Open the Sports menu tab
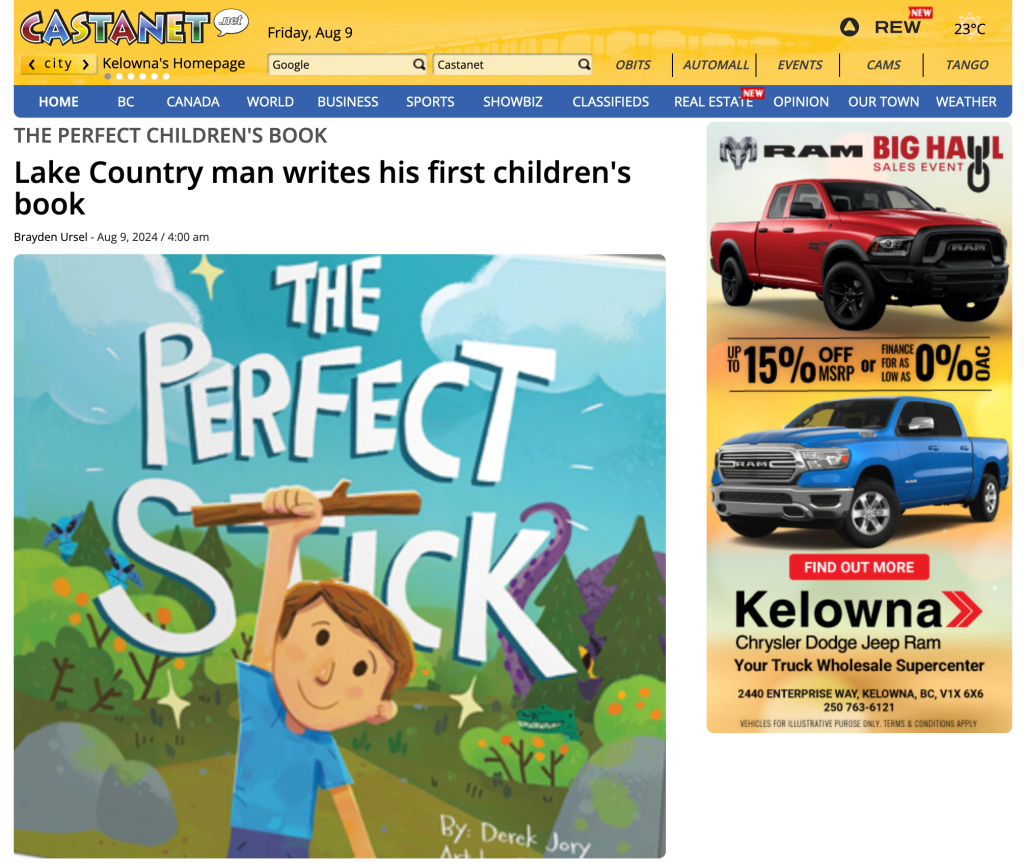This screenshot has height=863, width=1024. pos(430,102)
